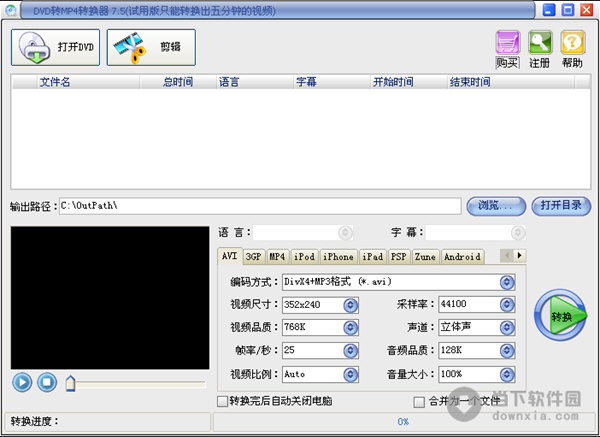Screen dimensions: 600x437
Task: Expand the 编码方式 encoding dropdown
Action: click(507, 282)
